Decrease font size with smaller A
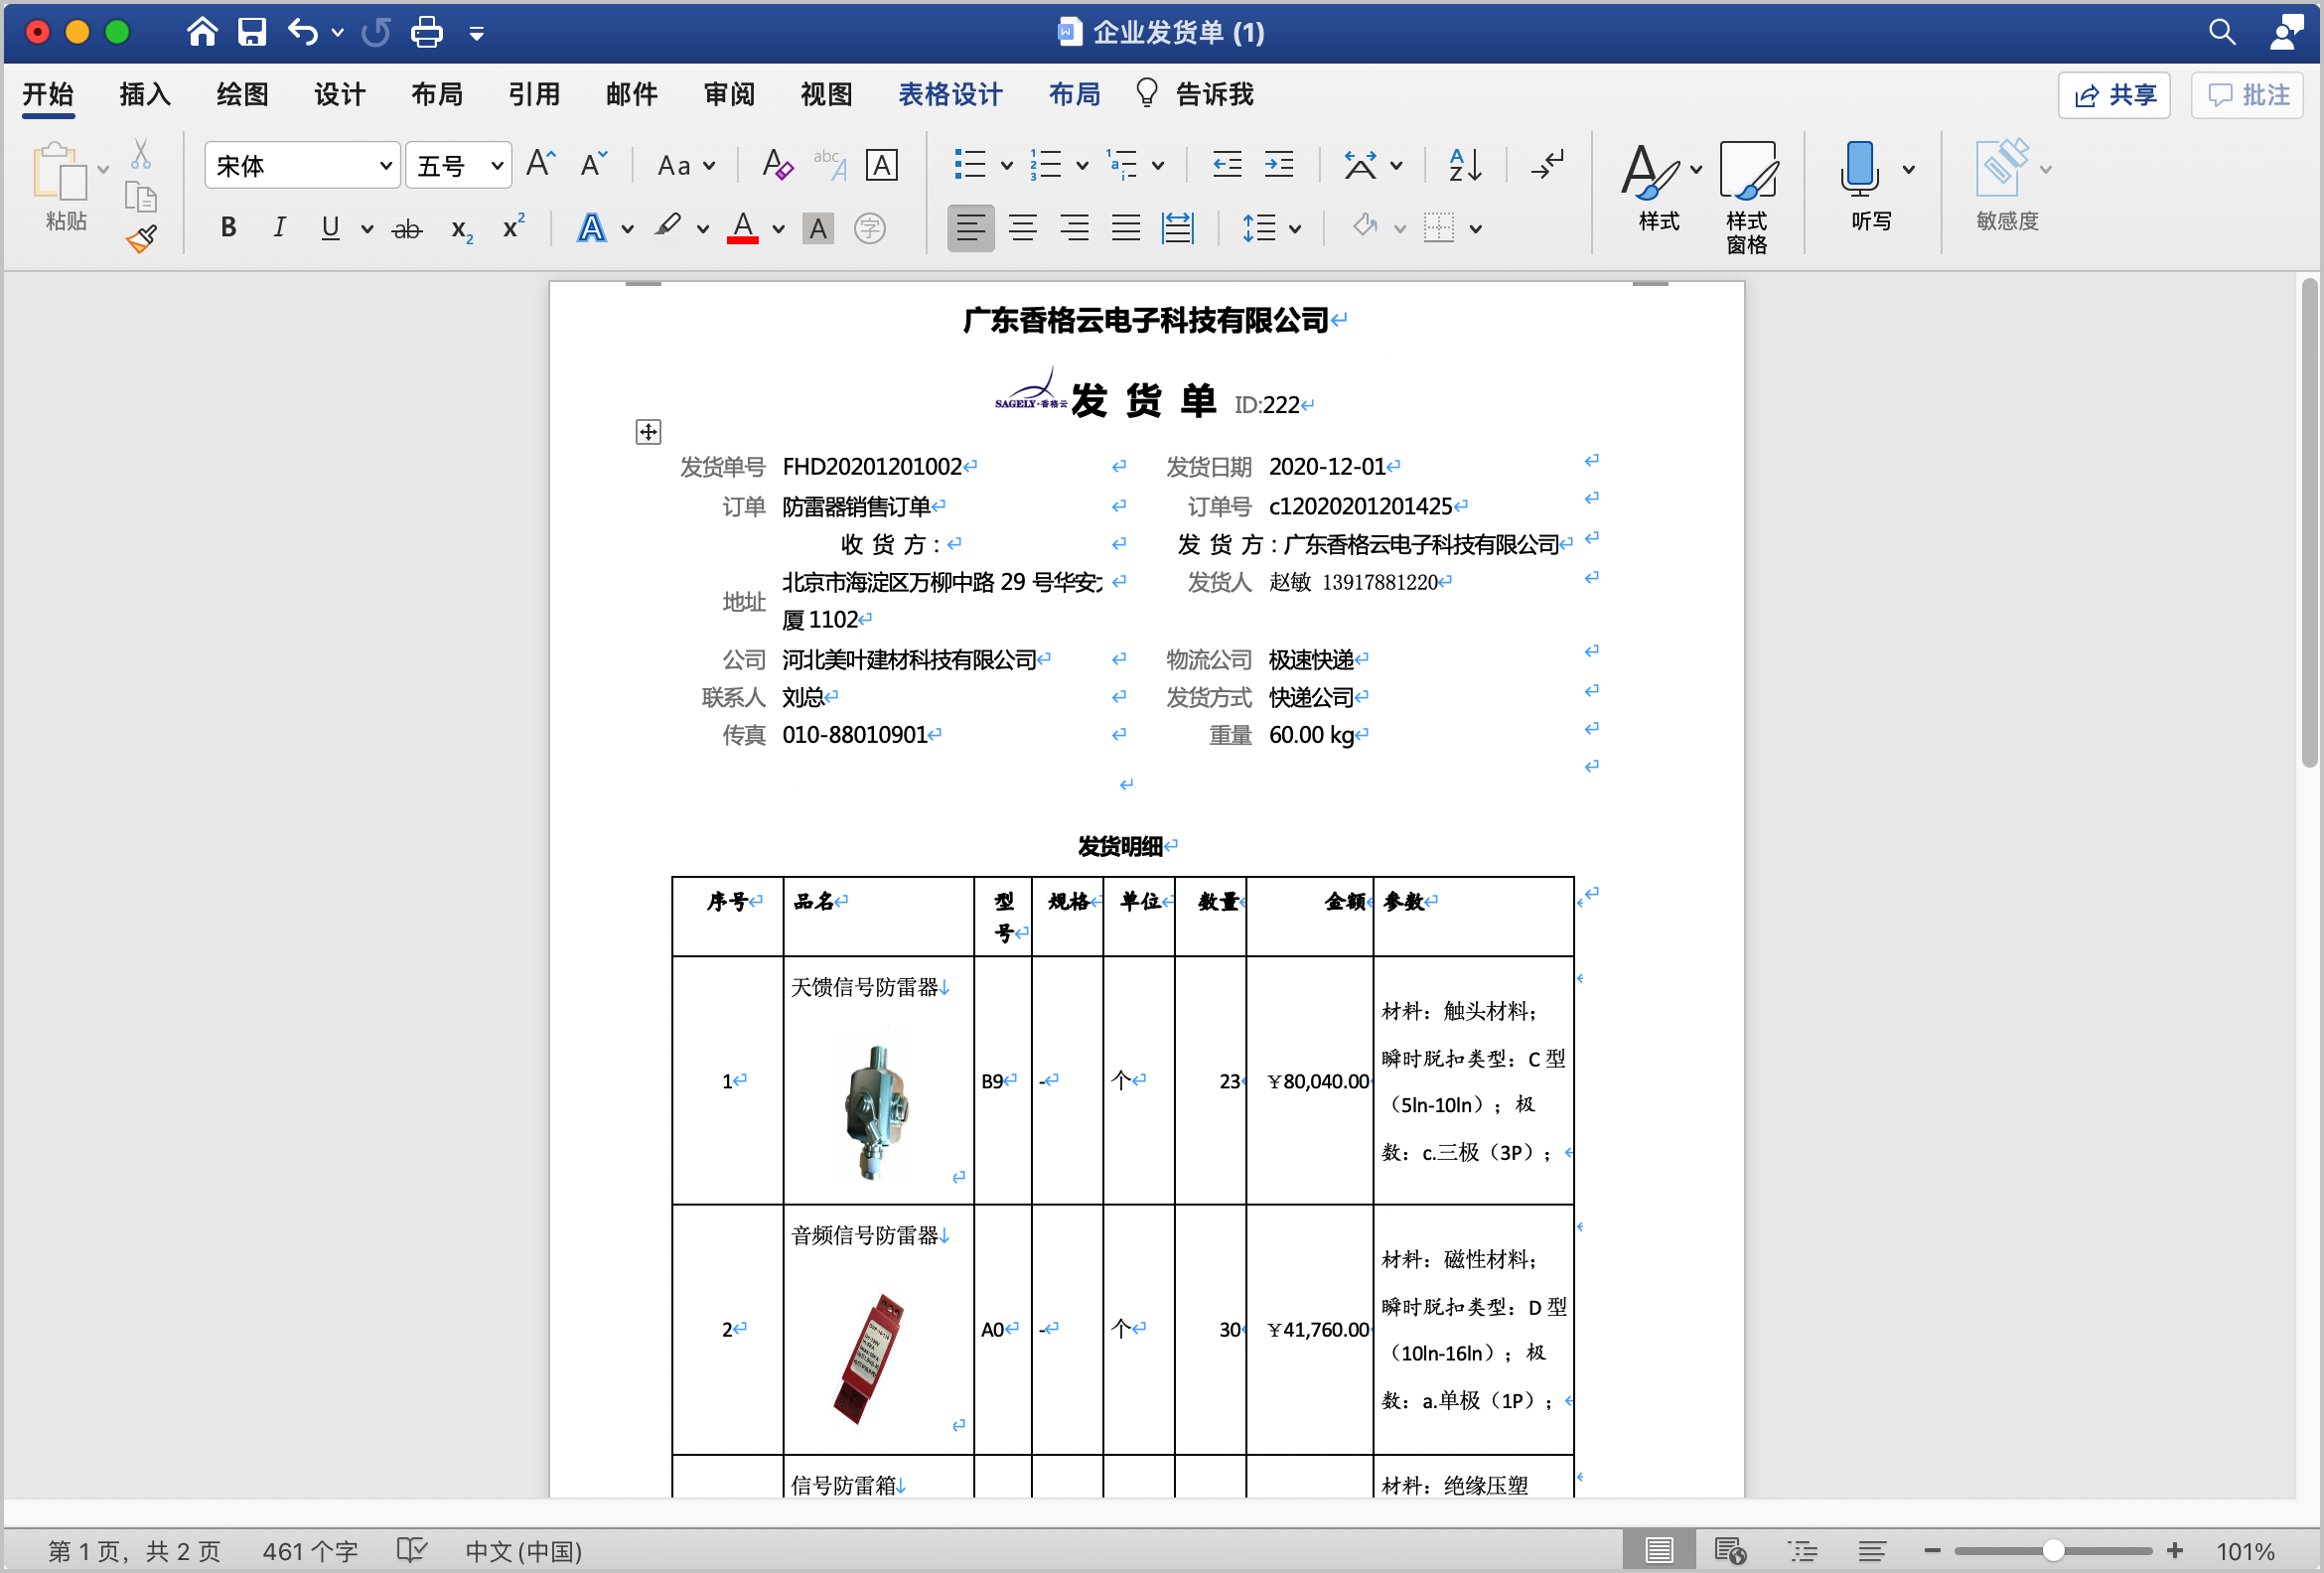2324x1573 pixels. [x=593, y=163]
